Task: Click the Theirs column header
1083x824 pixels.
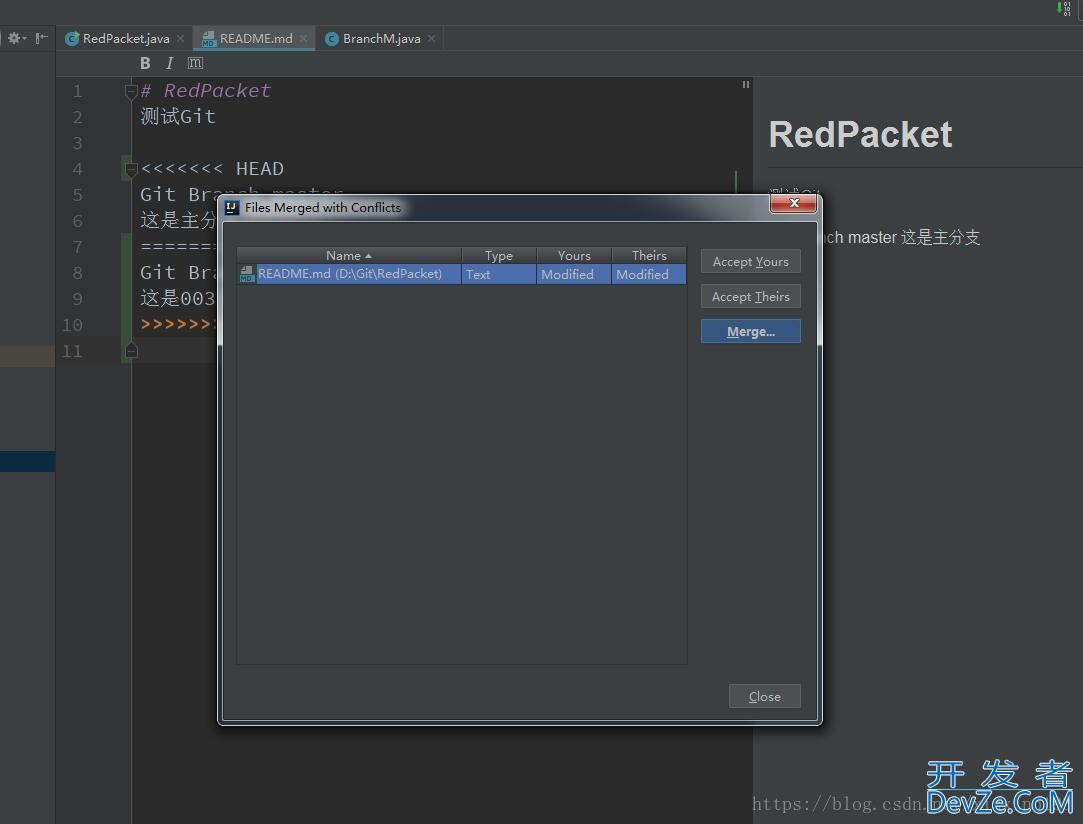Action: coord(648,256)
